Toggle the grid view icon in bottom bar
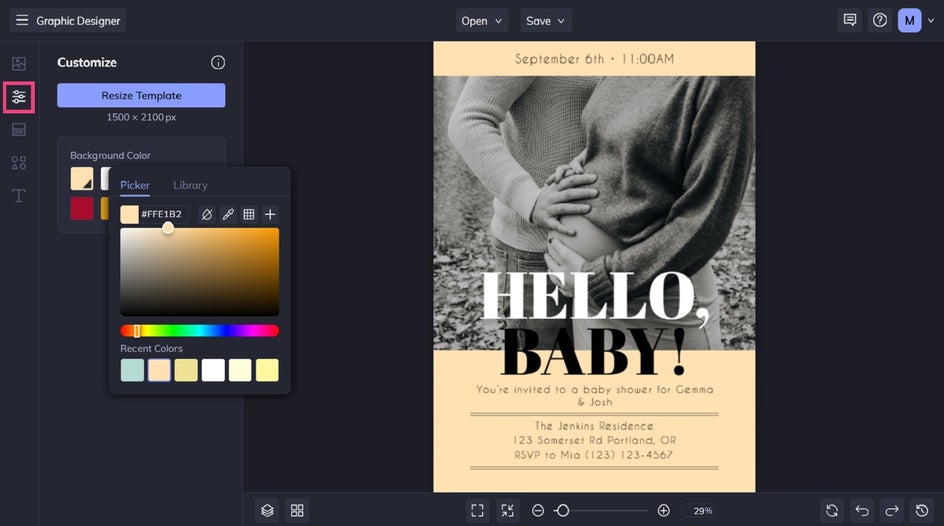This screenshot has width=944, height=526. (297, 510)
